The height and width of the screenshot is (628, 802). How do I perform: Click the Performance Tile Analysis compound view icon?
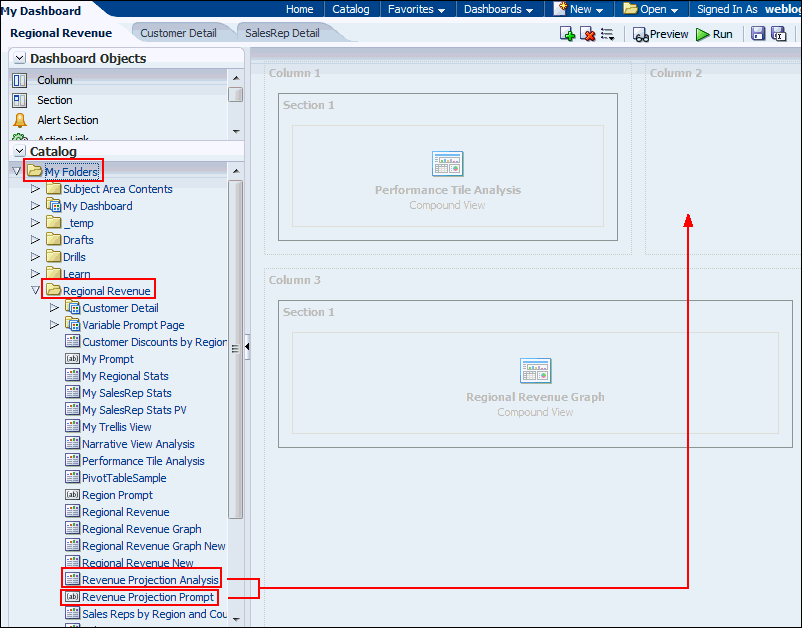(448, 164)
